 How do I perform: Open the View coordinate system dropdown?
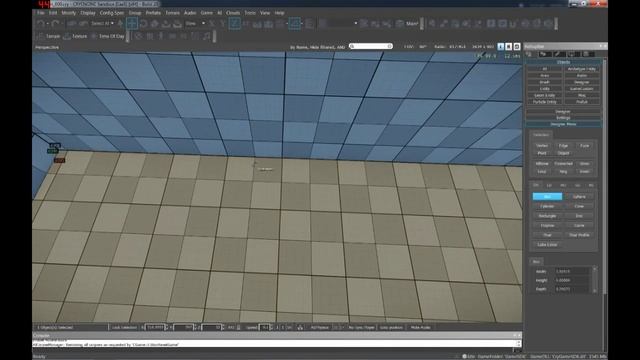195,24
